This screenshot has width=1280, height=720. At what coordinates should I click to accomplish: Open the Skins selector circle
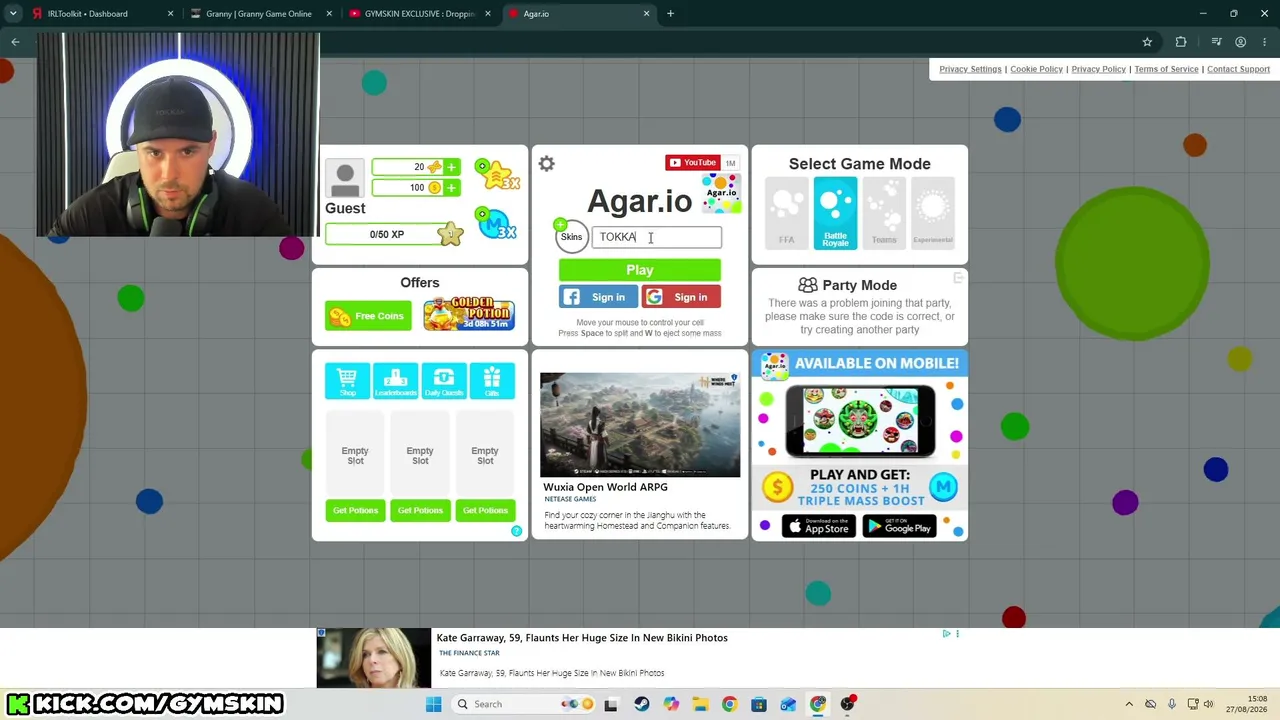tap(571, 237)
